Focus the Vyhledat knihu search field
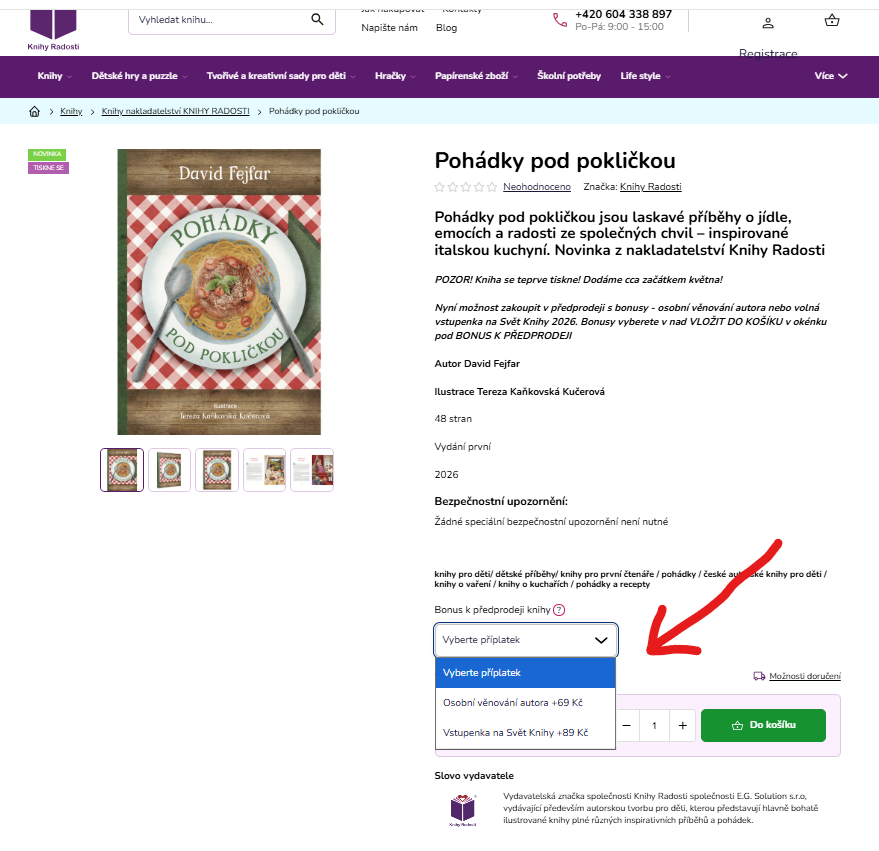 pyautogui.click(x=221, y=20)
